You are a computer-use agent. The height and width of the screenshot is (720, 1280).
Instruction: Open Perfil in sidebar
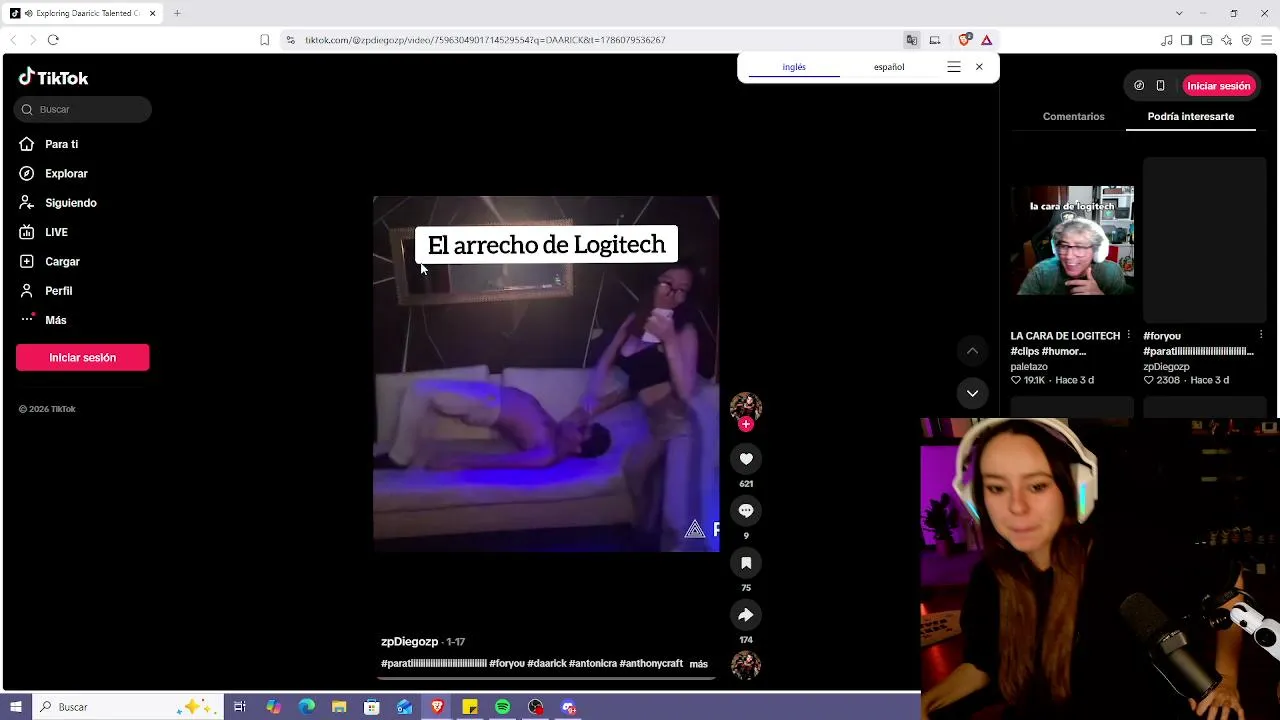pyautogui.click(x=45, y=291)
